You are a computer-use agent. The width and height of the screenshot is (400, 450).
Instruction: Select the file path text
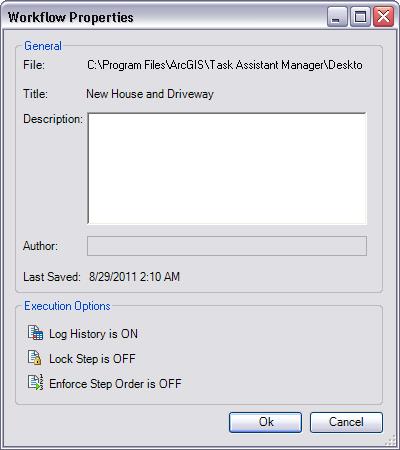point(225,65)
